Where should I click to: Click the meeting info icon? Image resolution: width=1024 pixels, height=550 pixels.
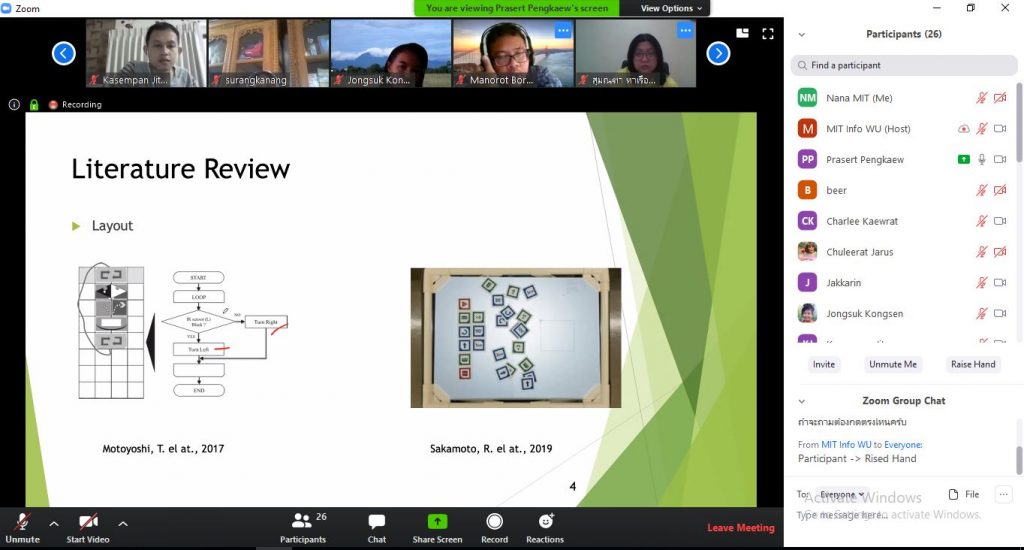click(14, 104)
